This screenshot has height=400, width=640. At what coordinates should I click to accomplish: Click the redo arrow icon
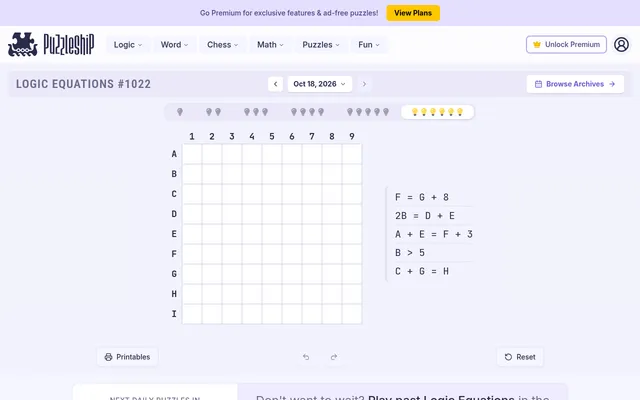click(x=334, y=357)
